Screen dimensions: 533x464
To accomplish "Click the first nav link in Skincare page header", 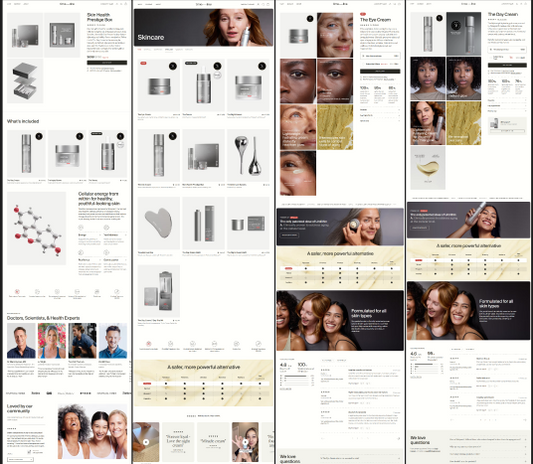I will (x=140, y=4).
